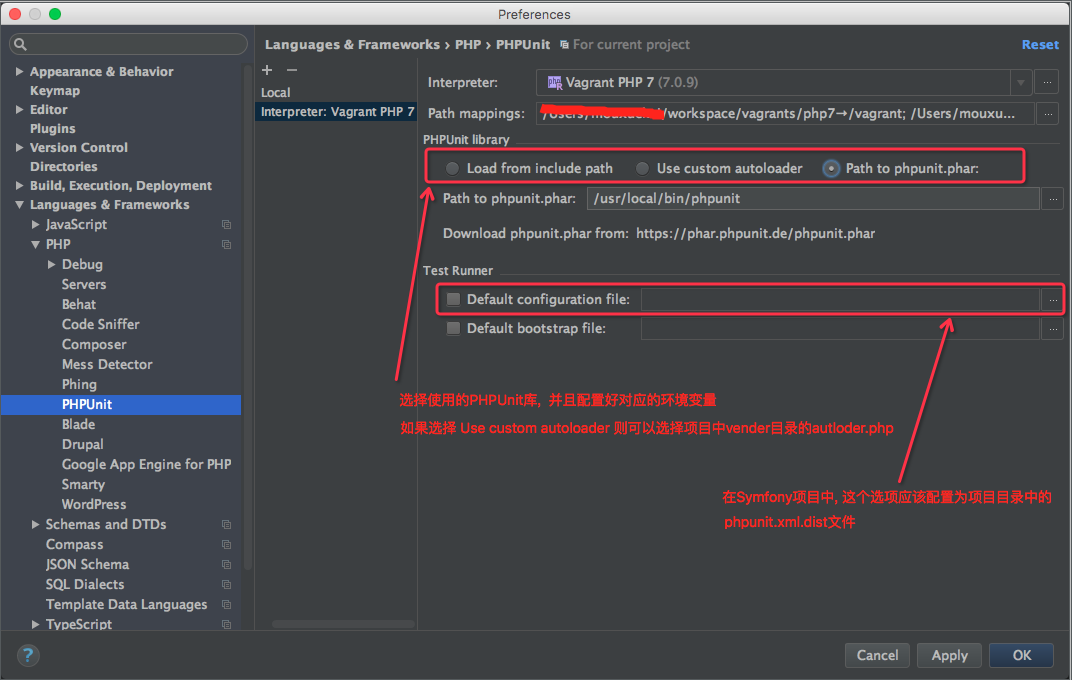Browse for the default configuration file
Screen dimensions: 1072x680
pos(1052,299)
